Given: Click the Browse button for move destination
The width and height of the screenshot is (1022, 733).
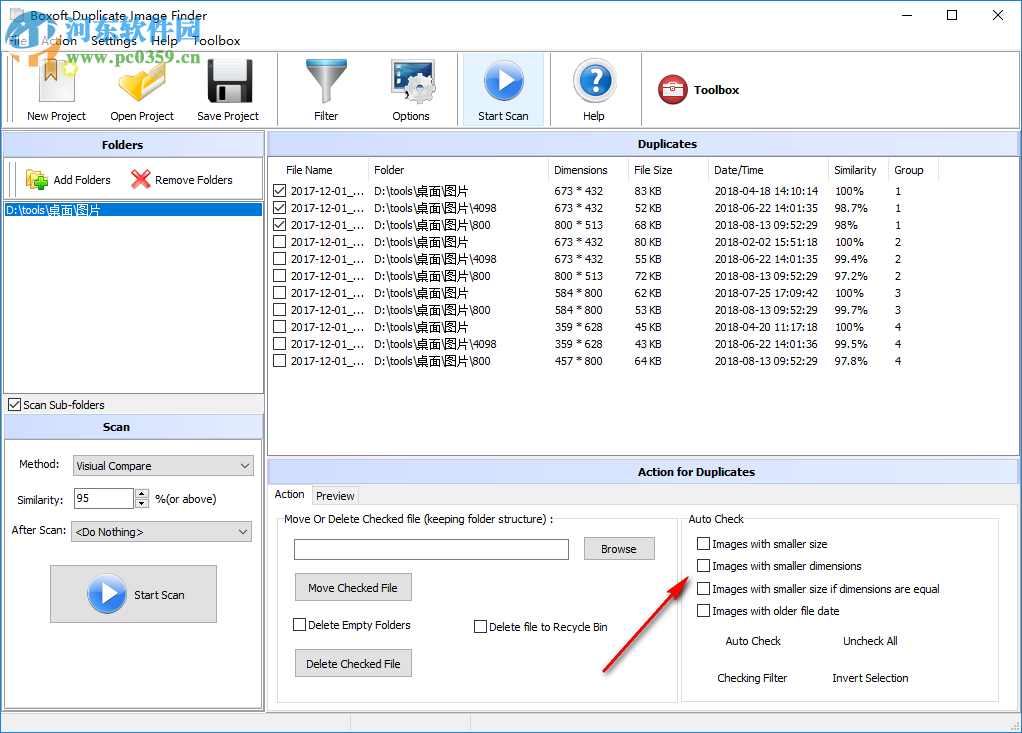Looking at the screenshot, I should [618, 549].
